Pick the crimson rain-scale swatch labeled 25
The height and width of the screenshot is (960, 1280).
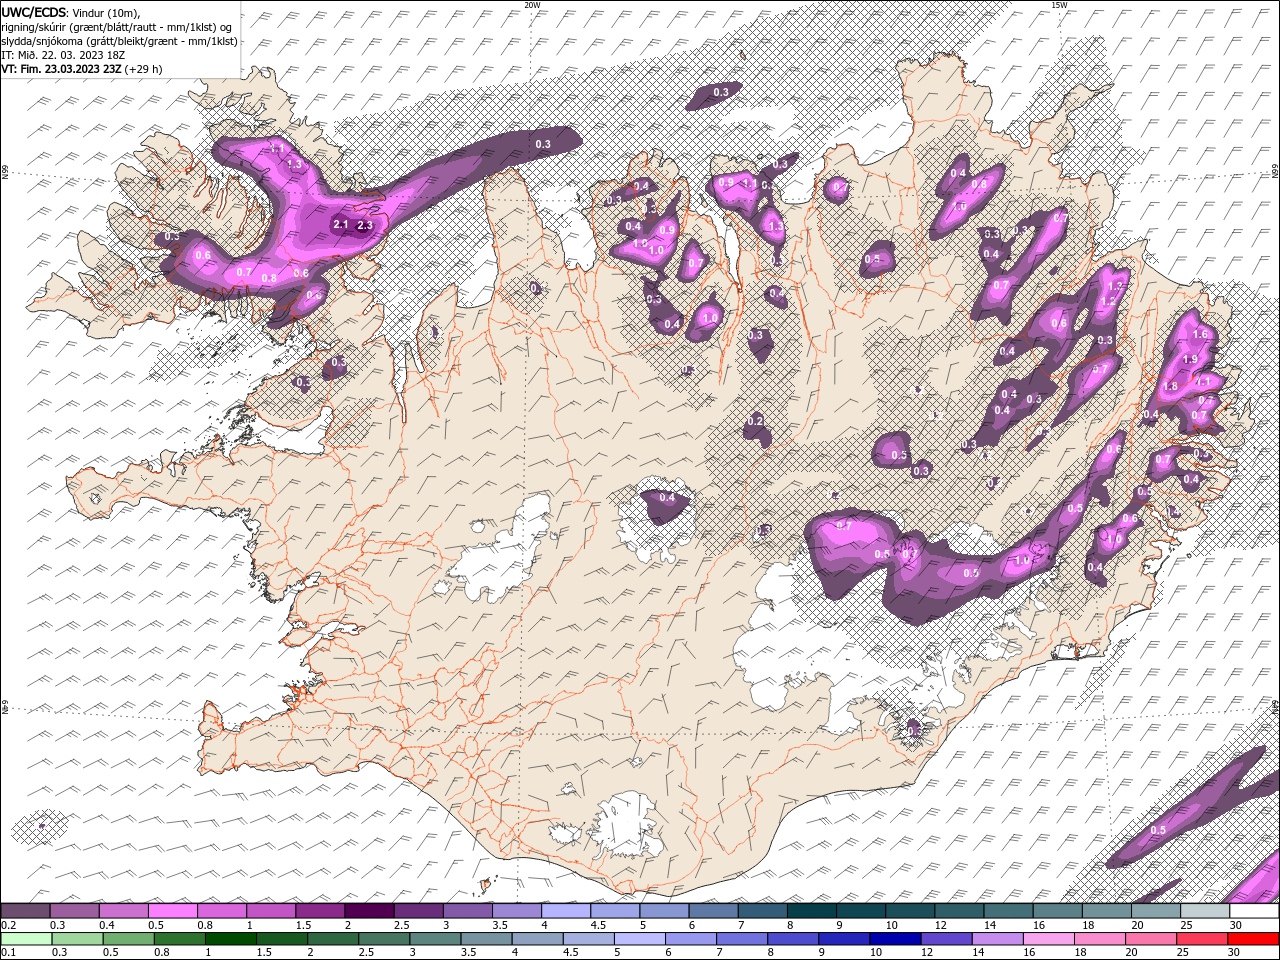click(x=1201, y=939)
